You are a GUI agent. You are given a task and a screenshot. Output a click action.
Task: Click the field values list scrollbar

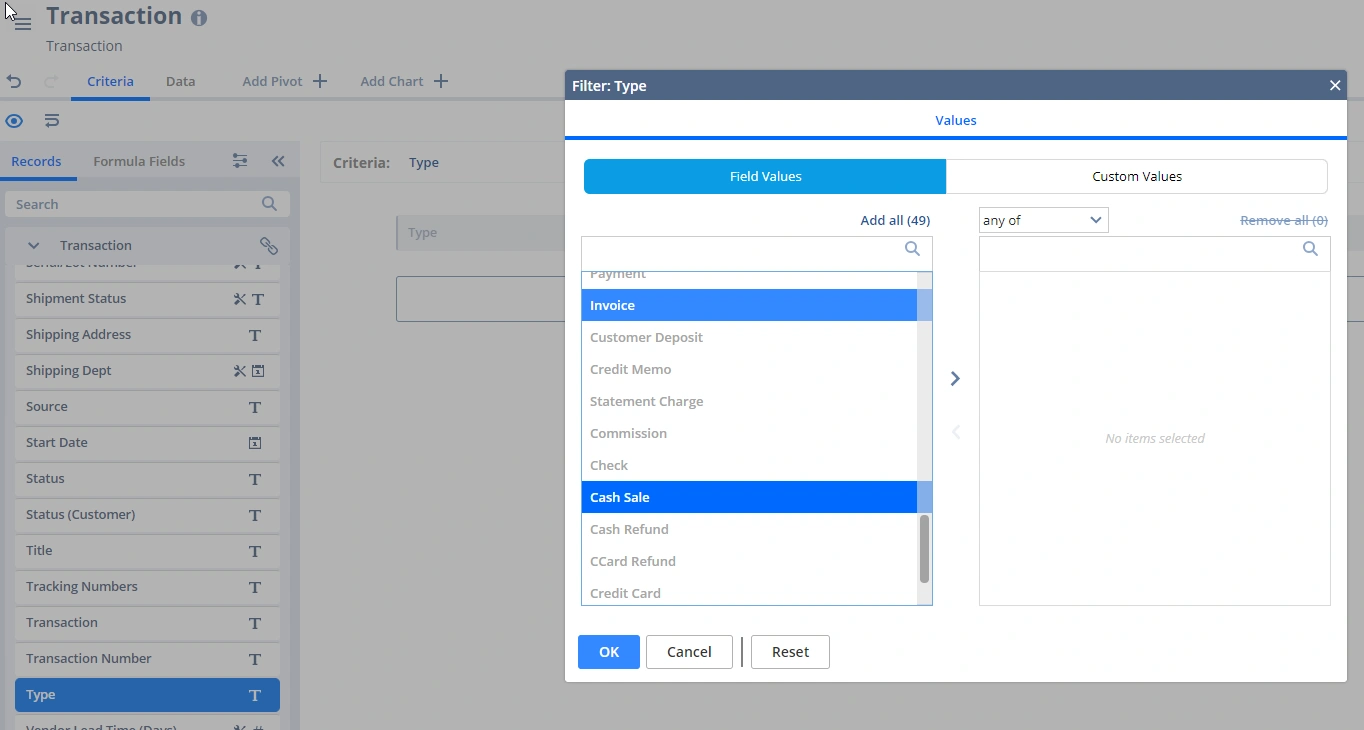924,548
